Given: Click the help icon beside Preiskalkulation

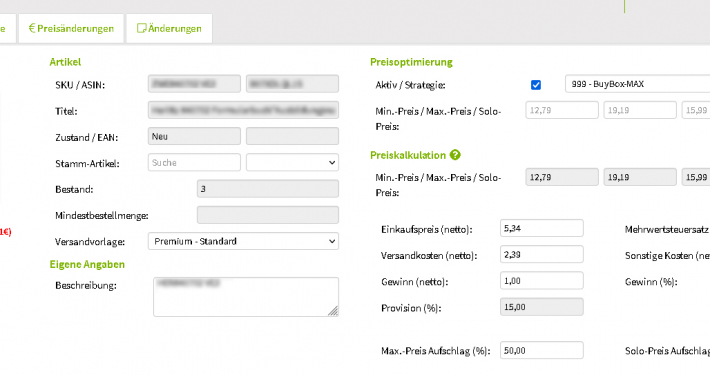Looking at the screenshot, I should 455,155.
